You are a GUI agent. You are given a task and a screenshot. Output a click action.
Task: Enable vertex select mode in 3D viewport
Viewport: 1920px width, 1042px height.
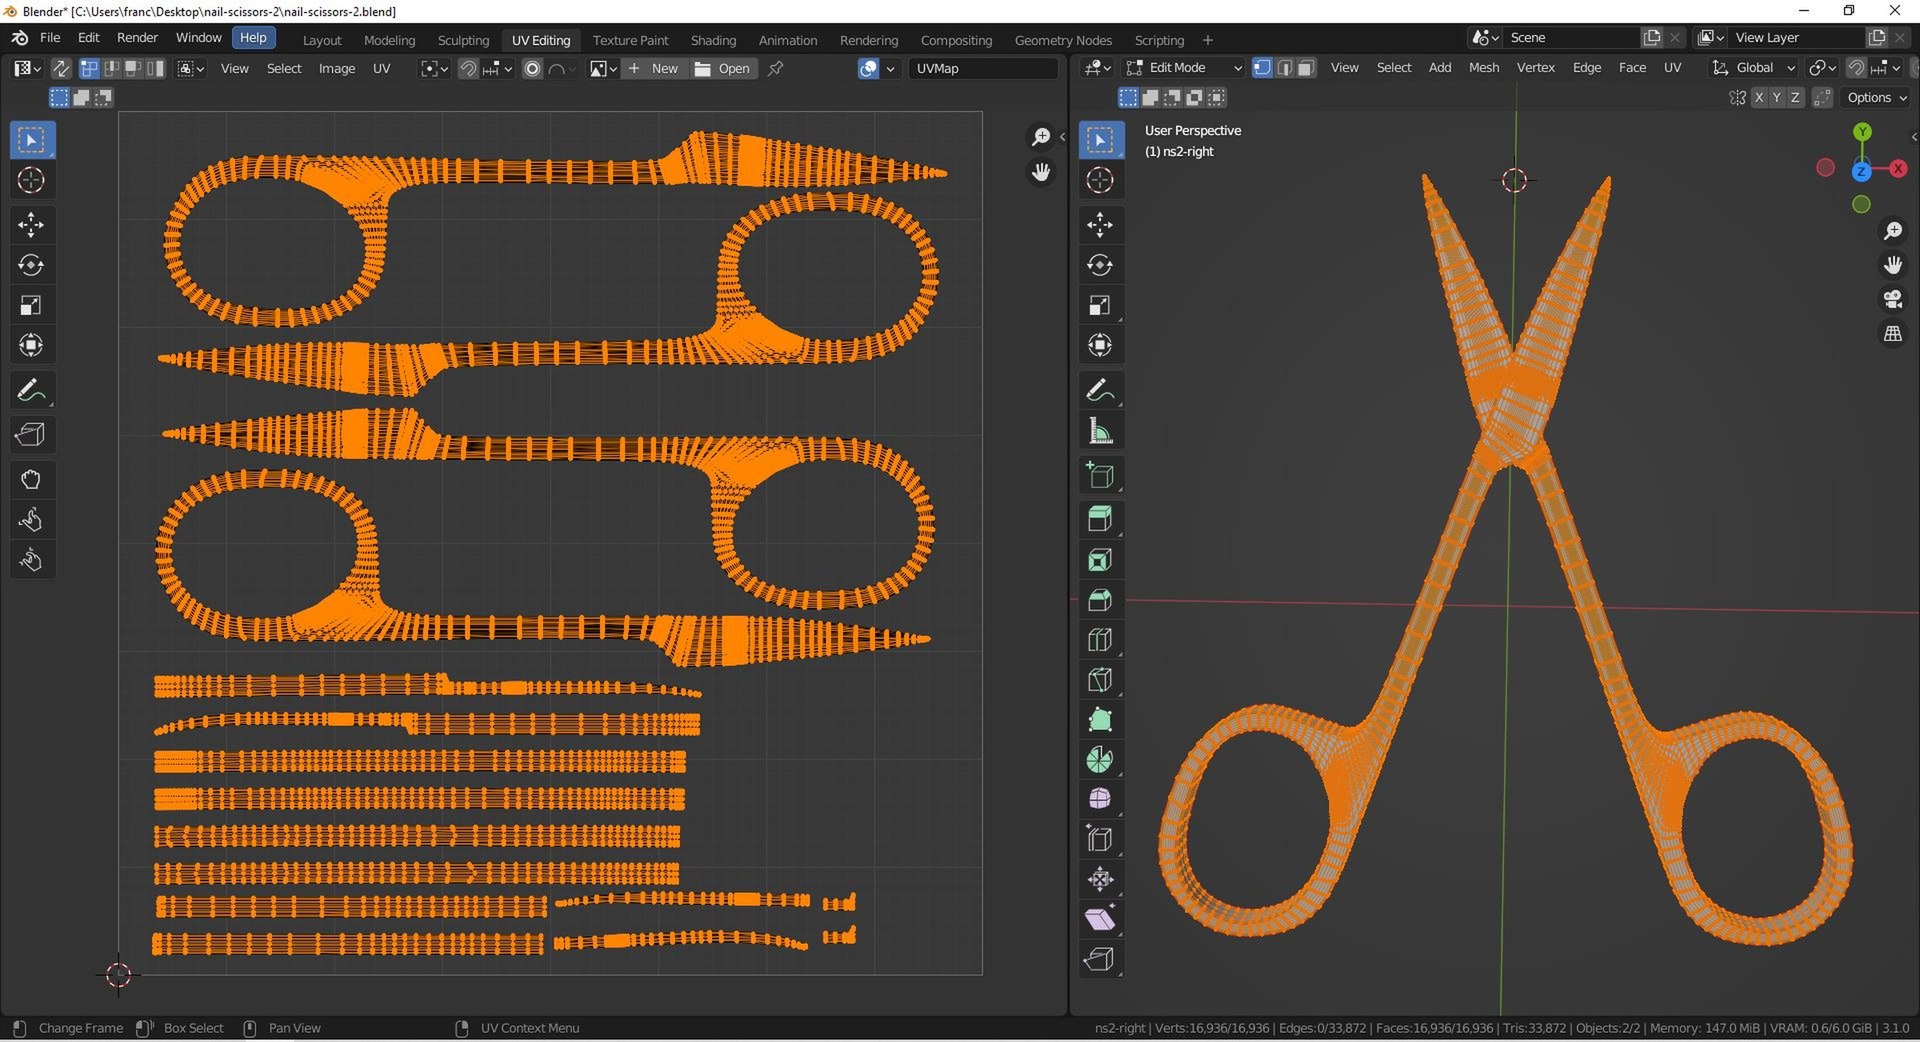coord(1262,68)
